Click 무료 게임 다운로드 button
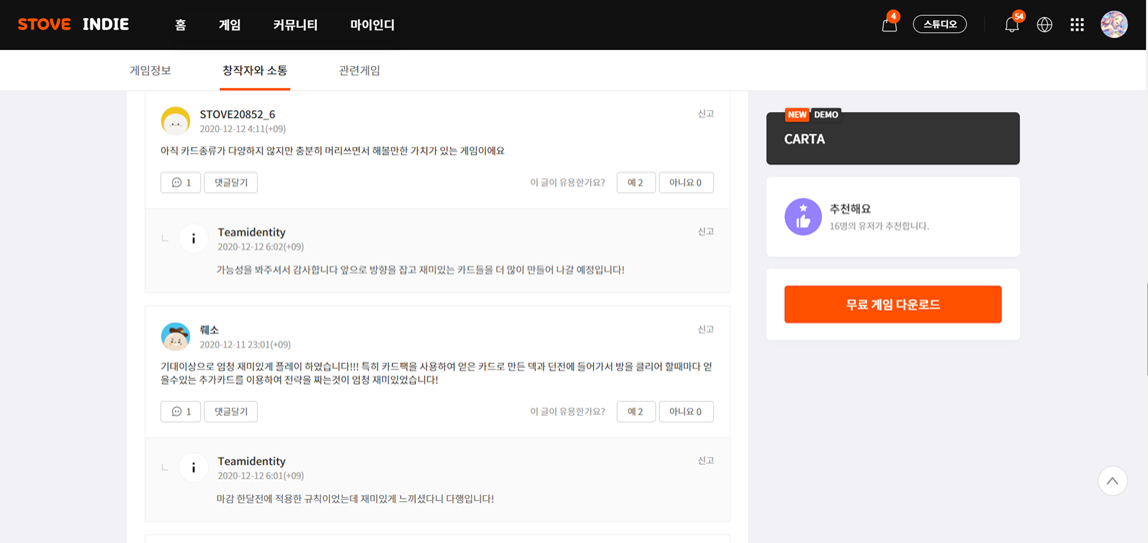The image size is (1148, 543). coord(892,304)
